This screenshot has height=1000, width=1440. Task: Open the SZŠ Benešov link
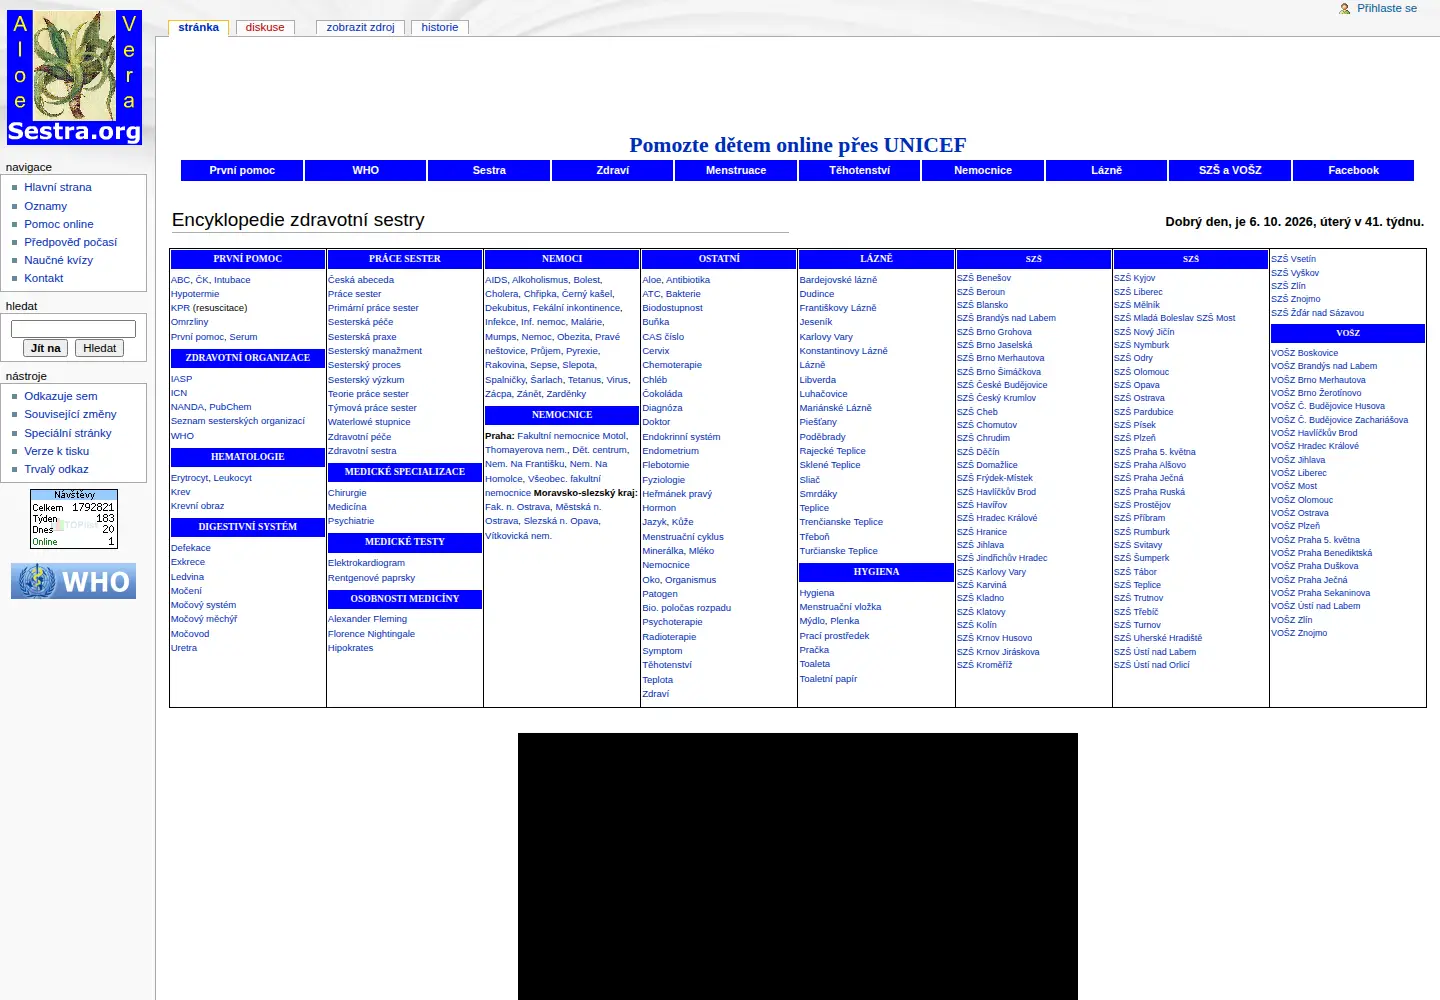point(984,278)
